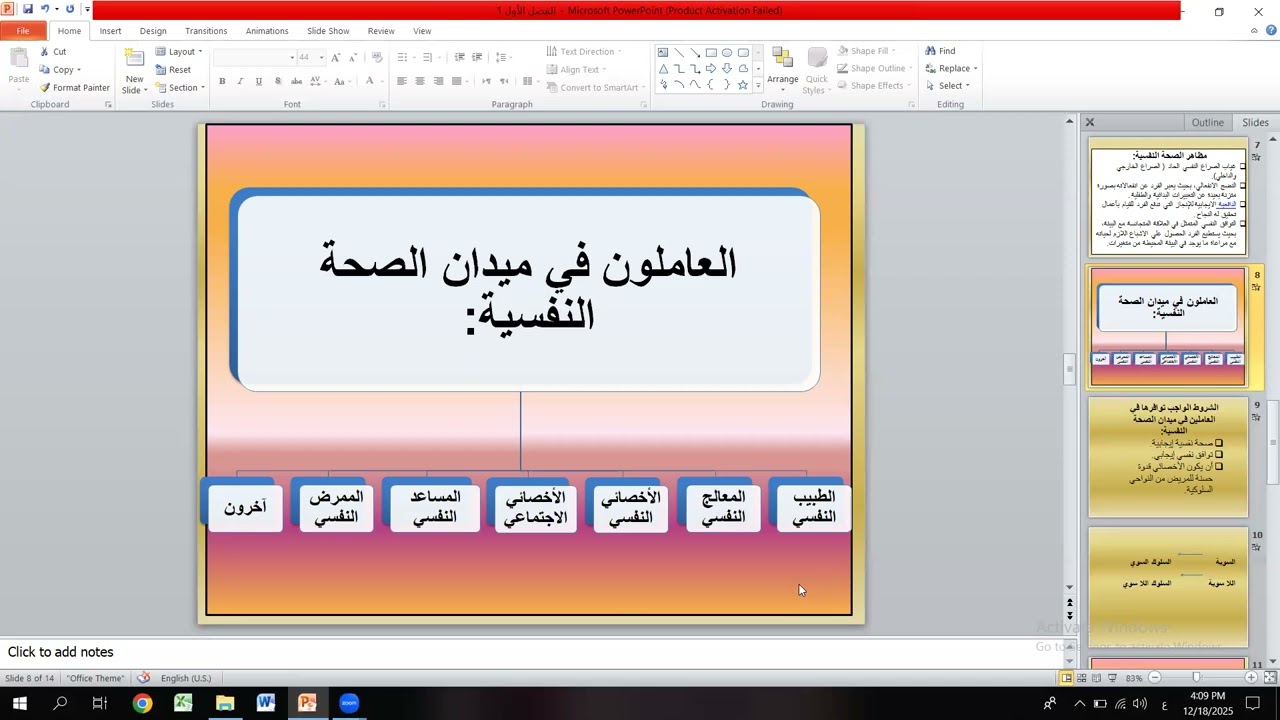Save the presentation from Quick Access
Screen dimensions: 1280x720
pyautogui.click(x=28, y=9)
